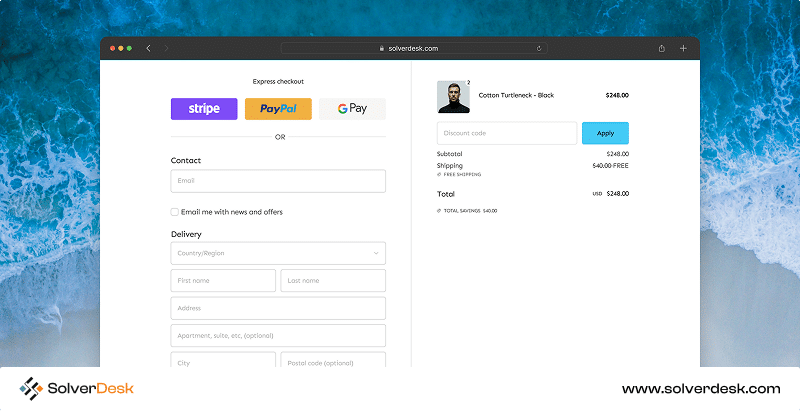Click the Apartment, suite, etc. field

[278, 336]
